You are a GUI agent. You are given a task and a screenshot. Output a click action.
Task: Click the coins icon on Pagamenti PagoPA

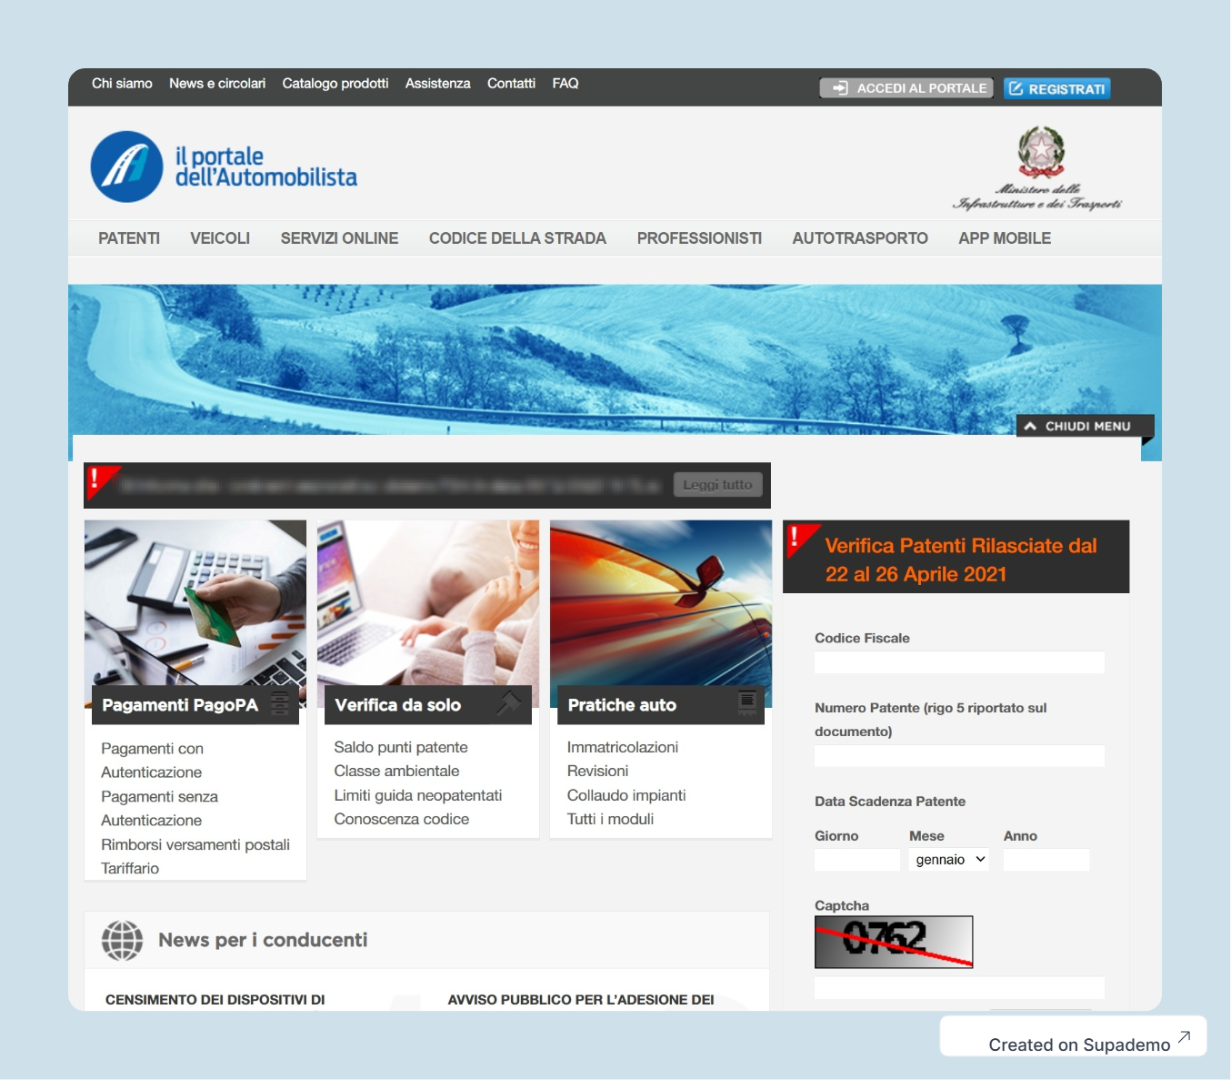[280, 704]
